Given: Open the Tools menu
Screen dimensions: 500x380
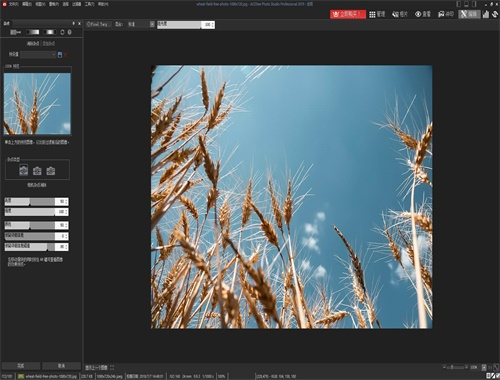Looking at the screenshot, I should [x=89, y=4].
